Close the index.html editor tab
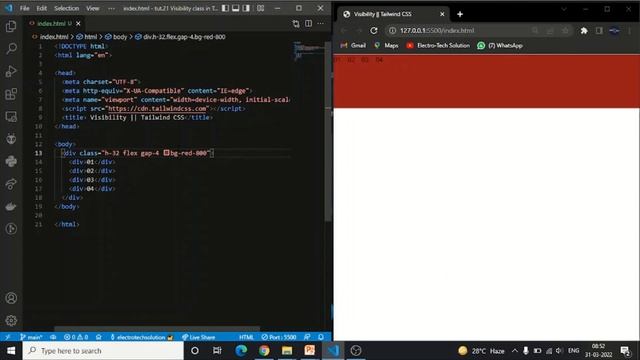The width and height of the screenshot is (640, 360). point(78,24)
